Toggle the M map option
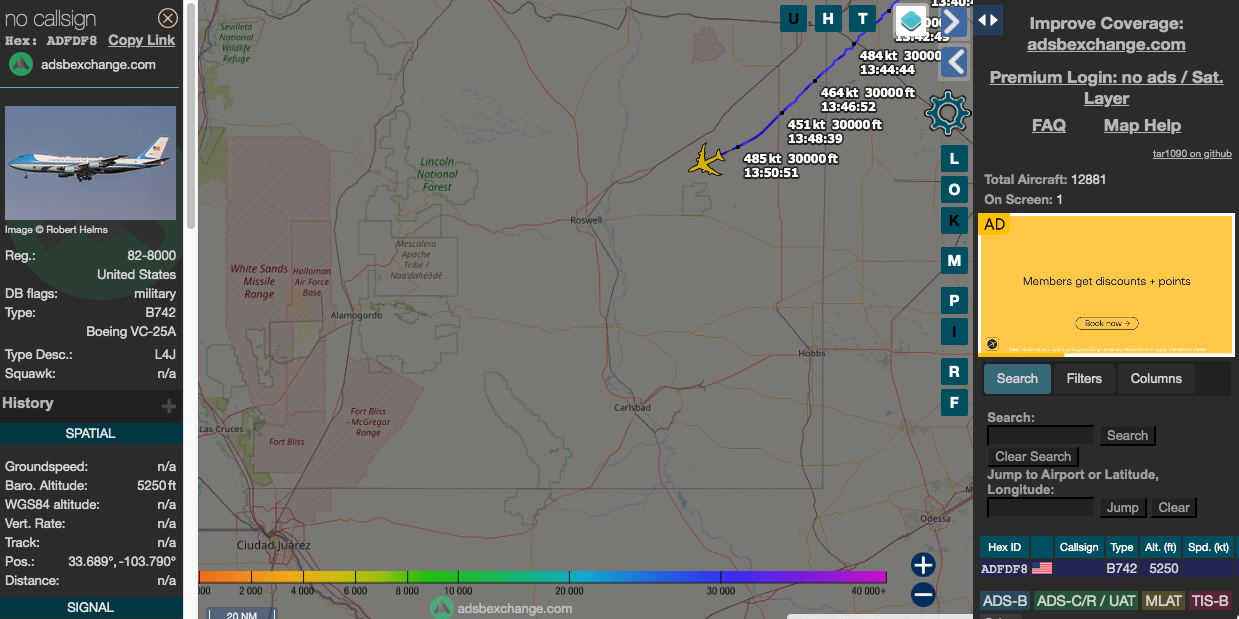The width and height of the screenshot is (1239, 619). click(x=954, y=261)
